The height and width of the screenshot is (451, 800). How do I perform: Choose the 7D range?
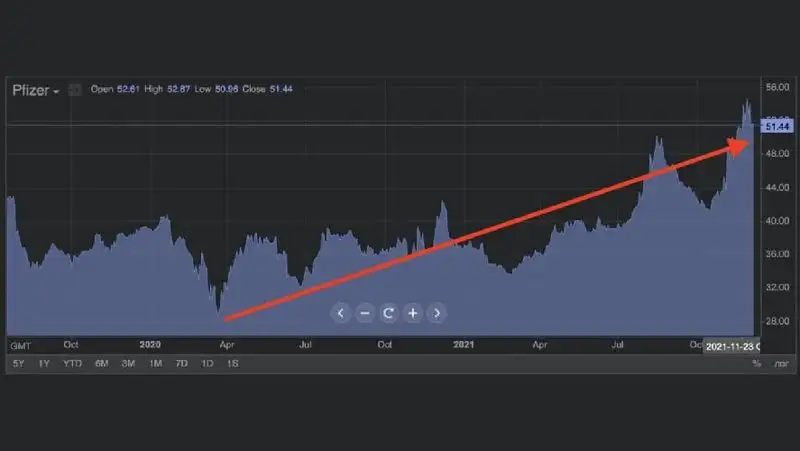pos(181,363)
